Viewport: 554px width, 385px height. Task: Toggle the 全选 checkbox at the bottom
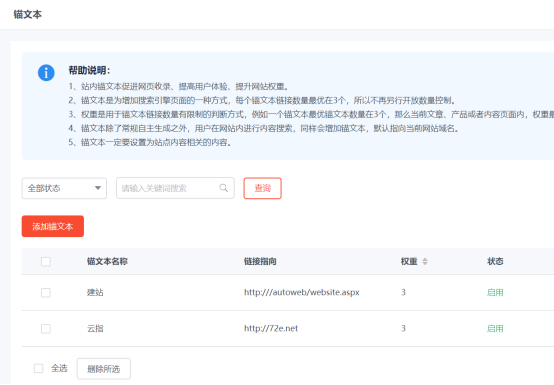pos(39,368)
